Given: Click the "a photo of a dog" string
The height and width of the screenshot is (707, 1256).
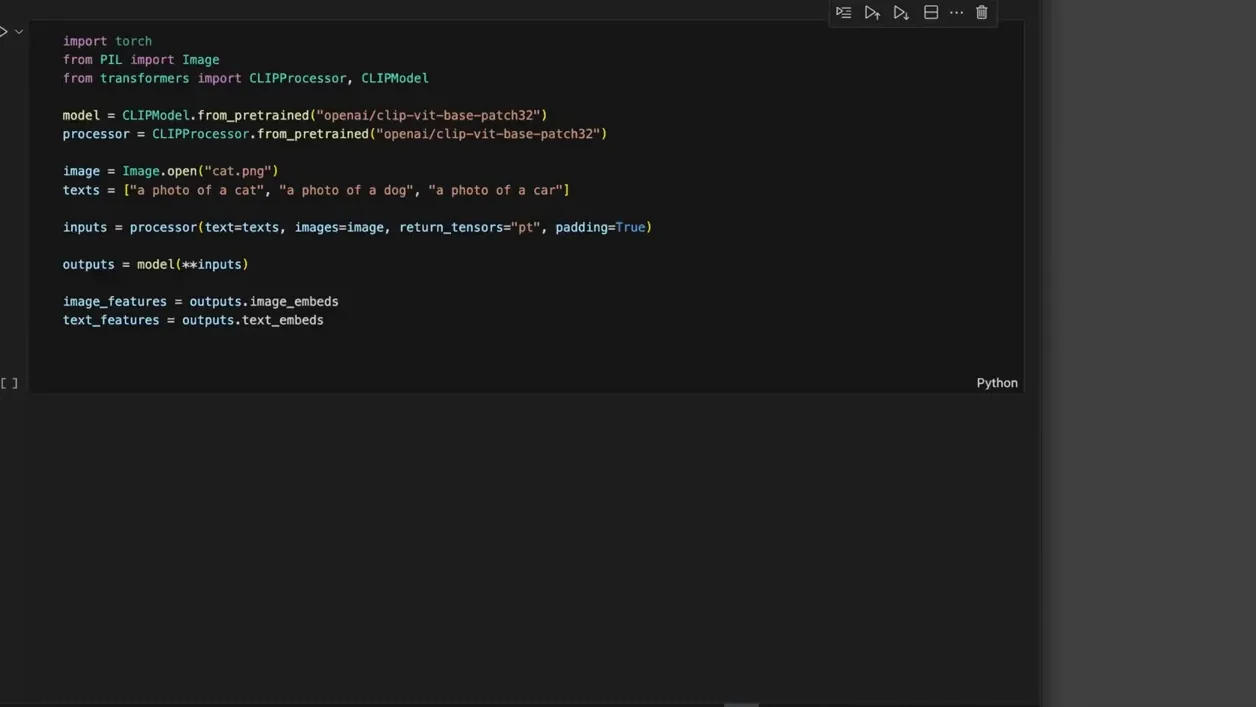Looking at the screenshot, I should point(346,190).
